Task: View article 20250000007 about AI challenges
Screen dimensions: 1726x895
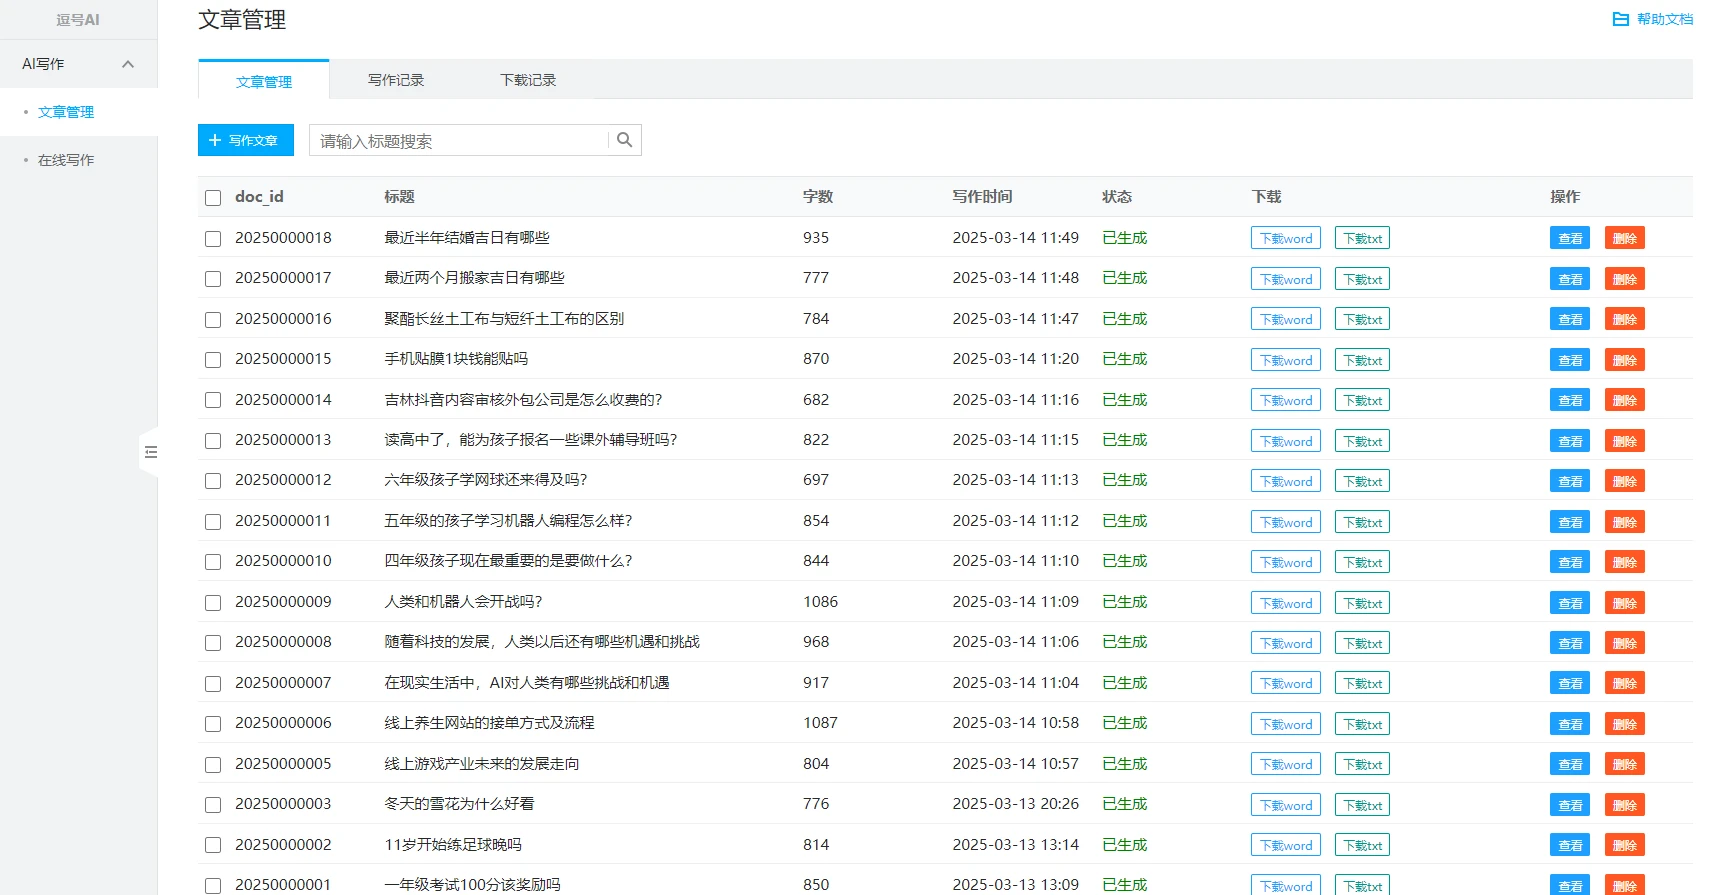Action: [x=1570, y=683]
